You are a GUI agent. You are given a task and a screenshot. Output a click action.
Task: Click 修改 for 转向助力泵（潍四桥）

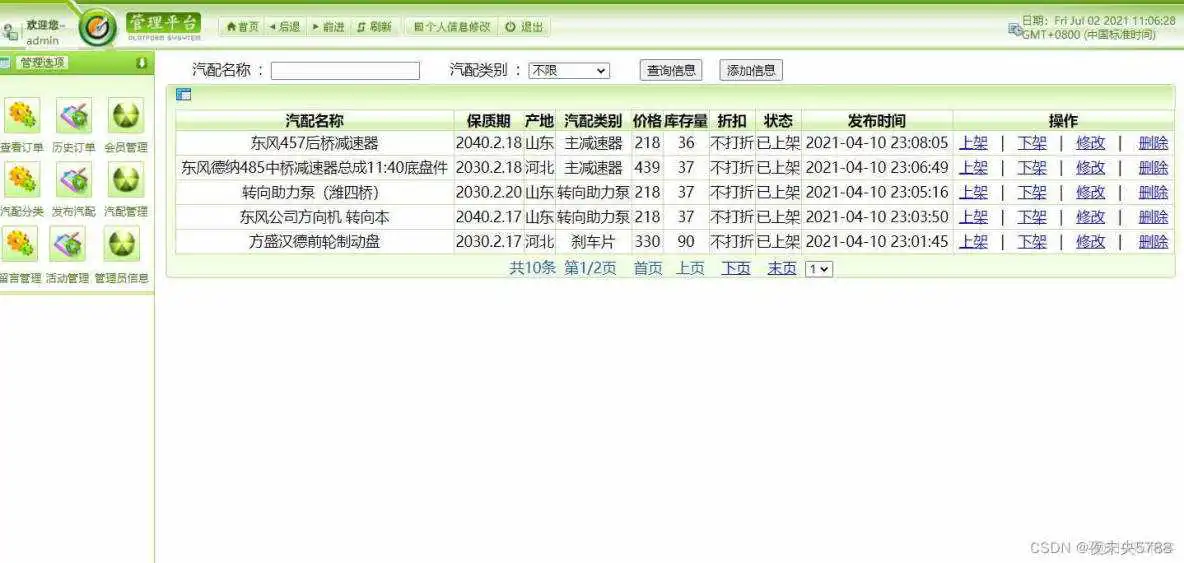(x=1090, y=192)
